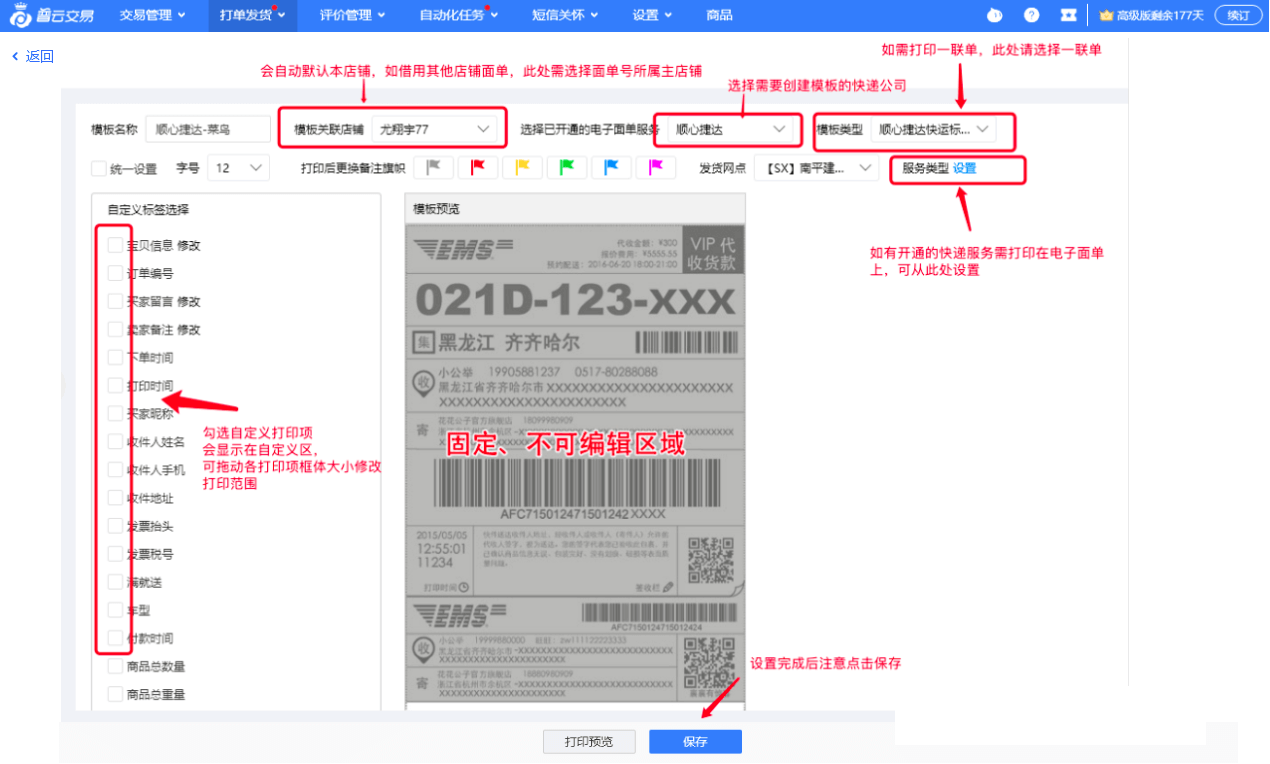Viewport: 1270px width, 764px height.
Task: Tick the 付款时间 checkbox
Action: [x=115, y=638]
